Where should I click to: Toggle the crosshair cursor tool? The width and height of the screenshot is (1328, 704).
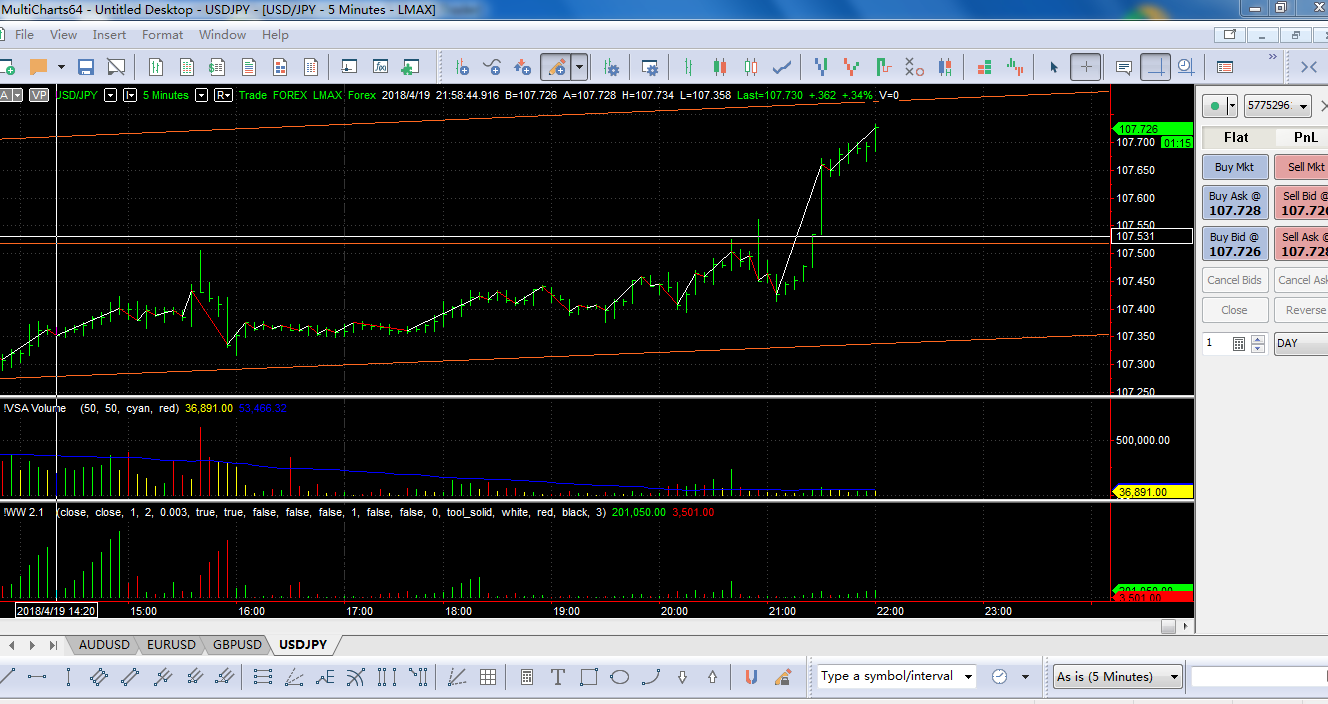[x=1086, y=67]
